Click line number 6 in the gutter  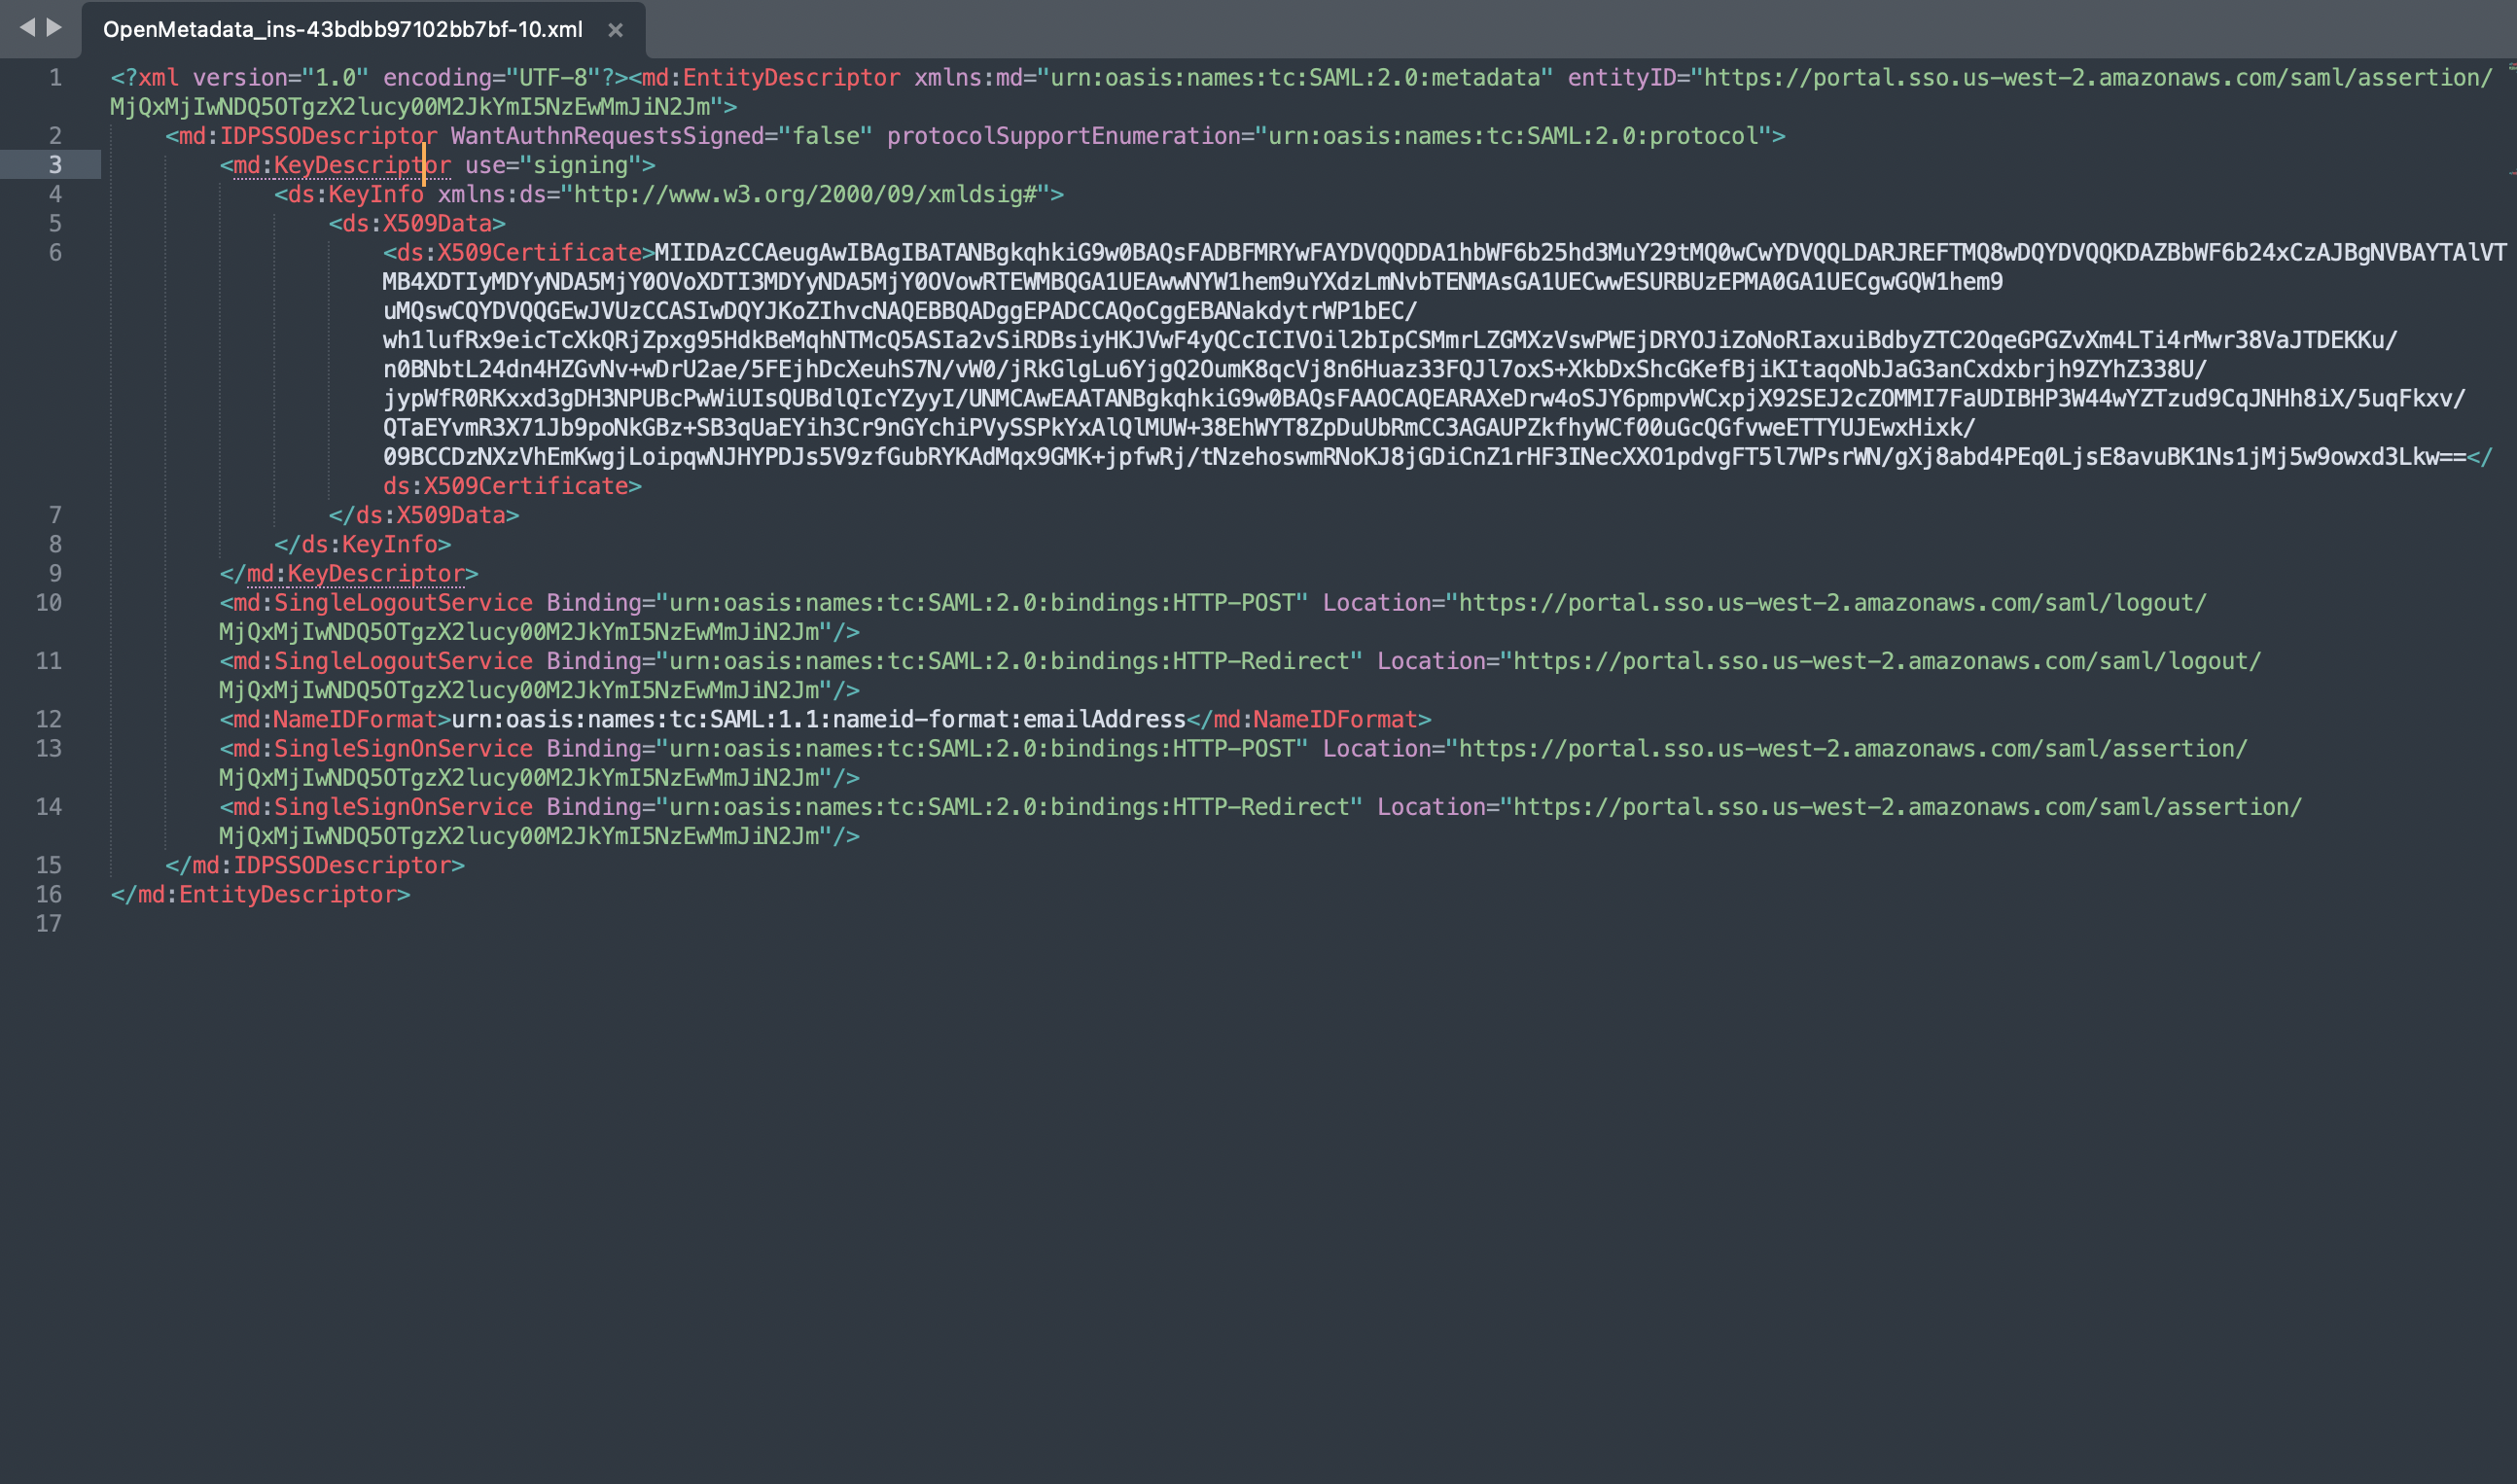click(x=55, y=253)
